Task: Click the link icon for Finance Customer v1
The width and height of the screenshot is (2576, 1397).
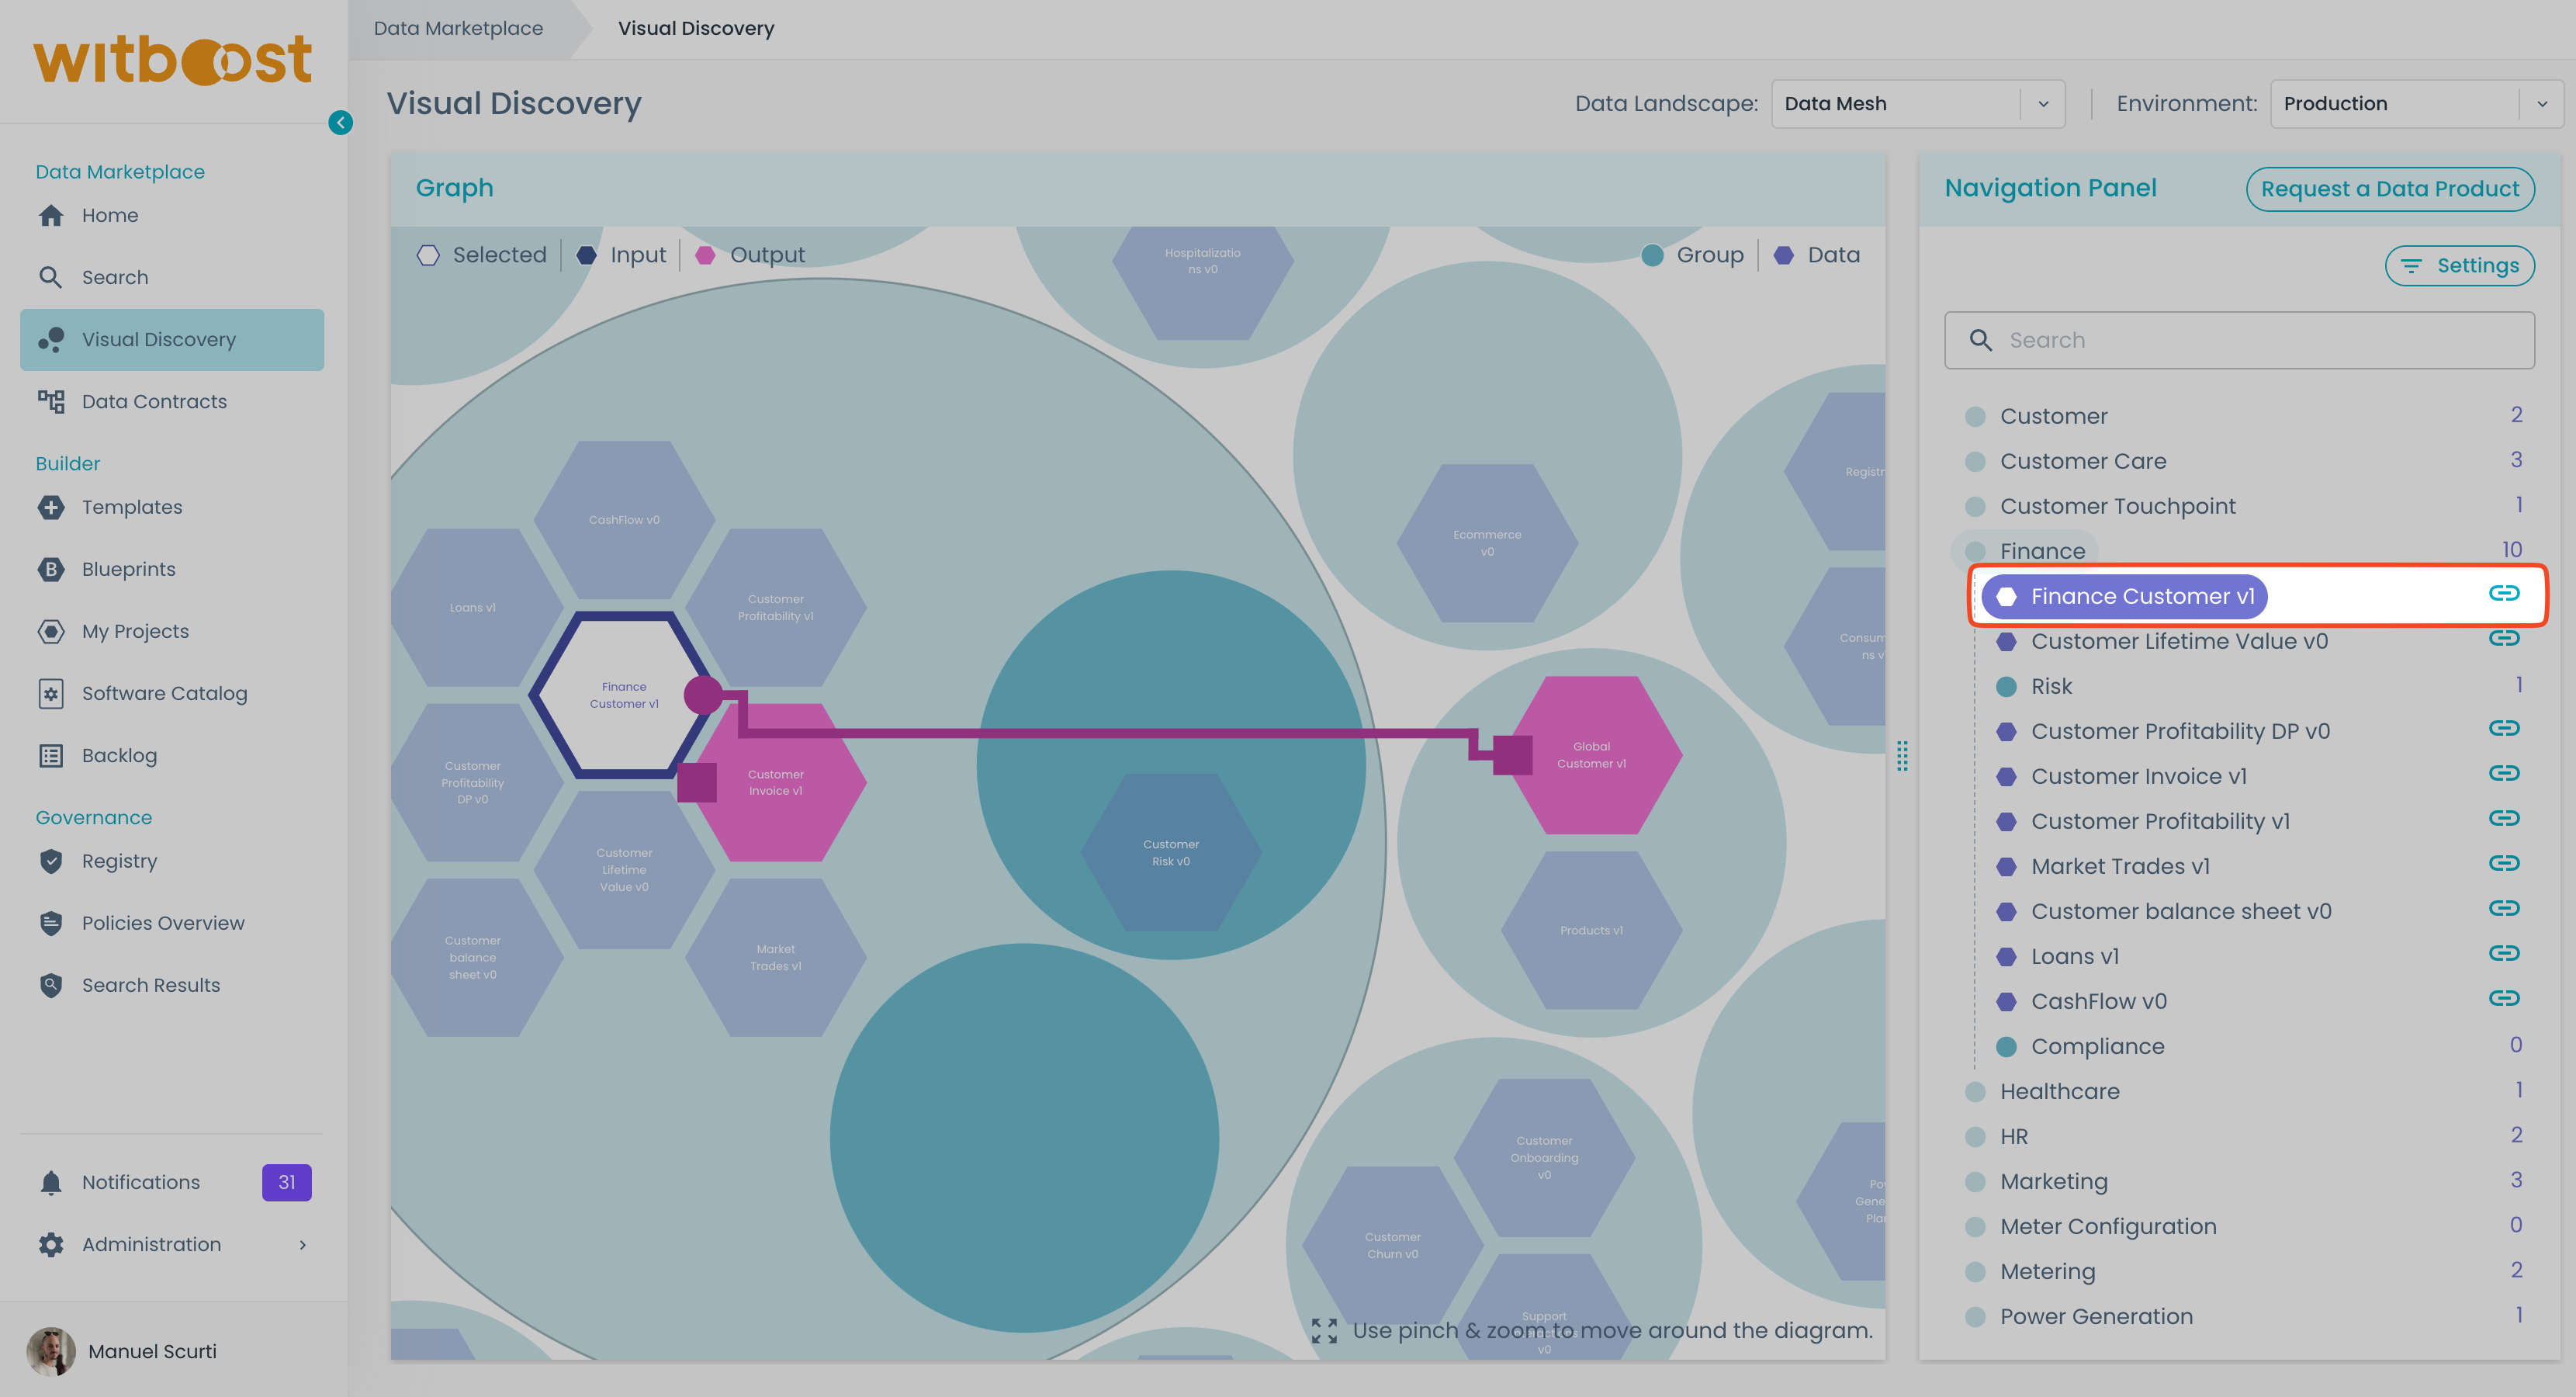Action: [2503, 593]
